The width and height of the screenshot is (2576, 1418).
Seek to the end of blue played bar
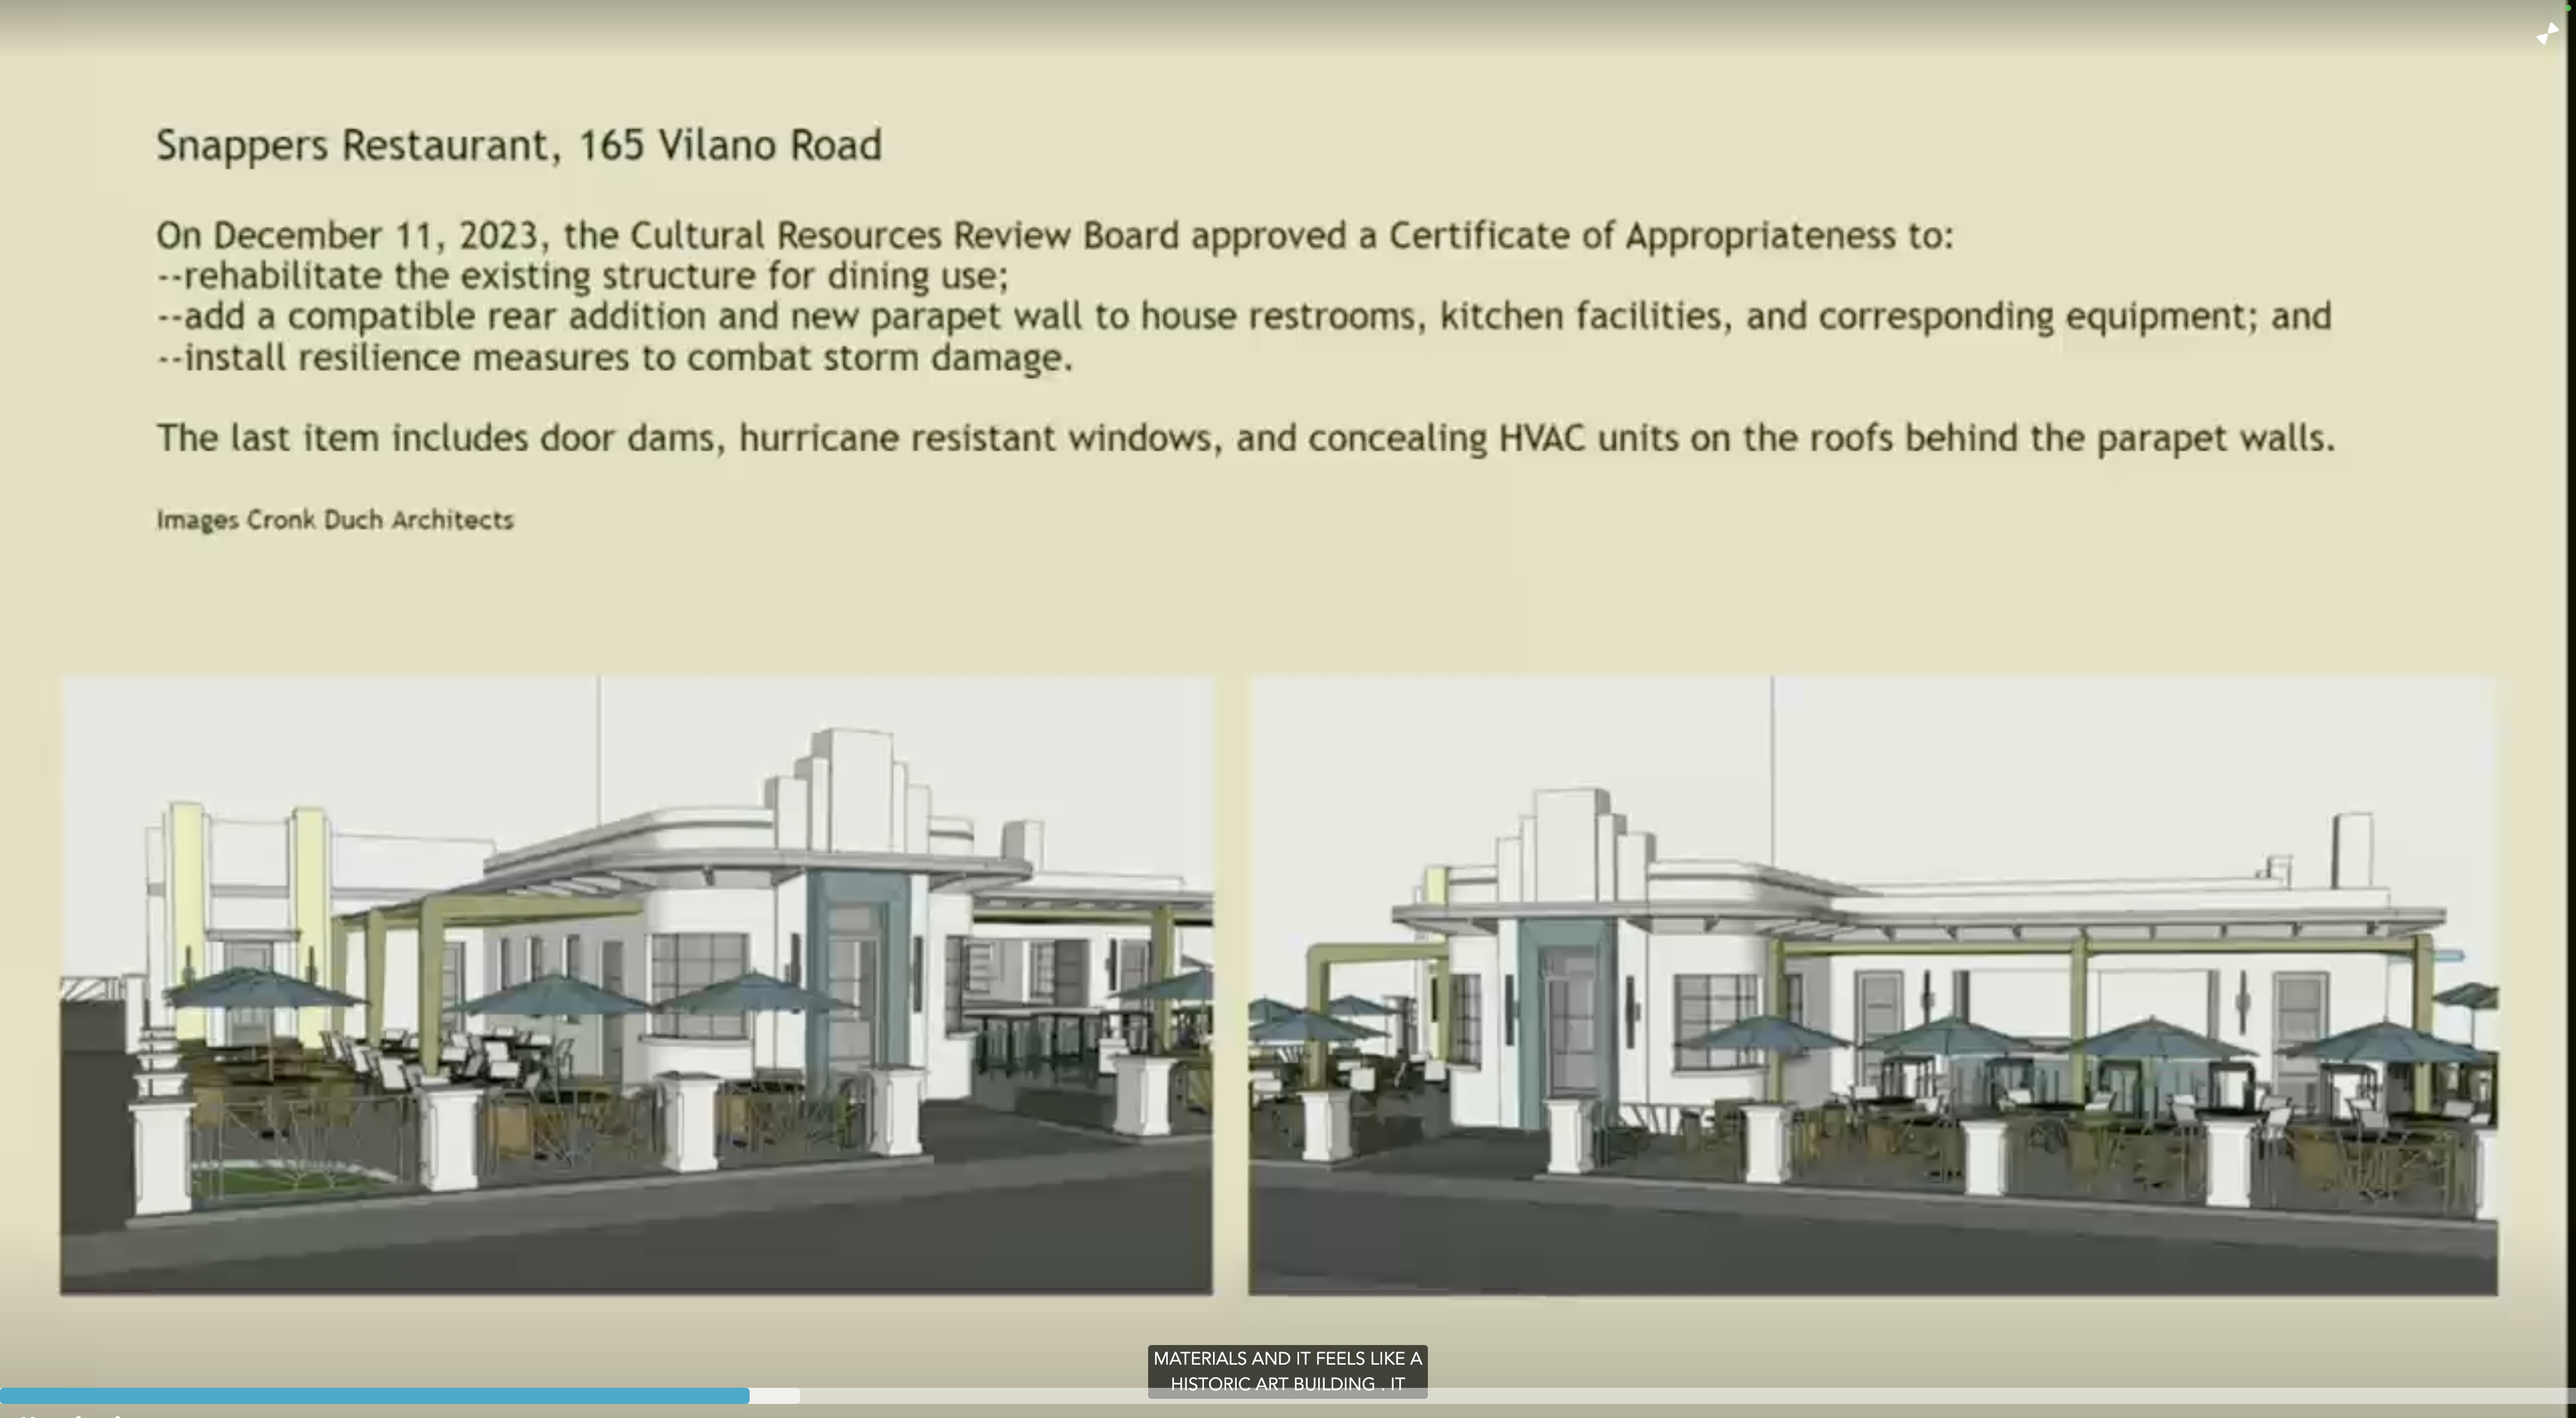tap(748, 1395)
